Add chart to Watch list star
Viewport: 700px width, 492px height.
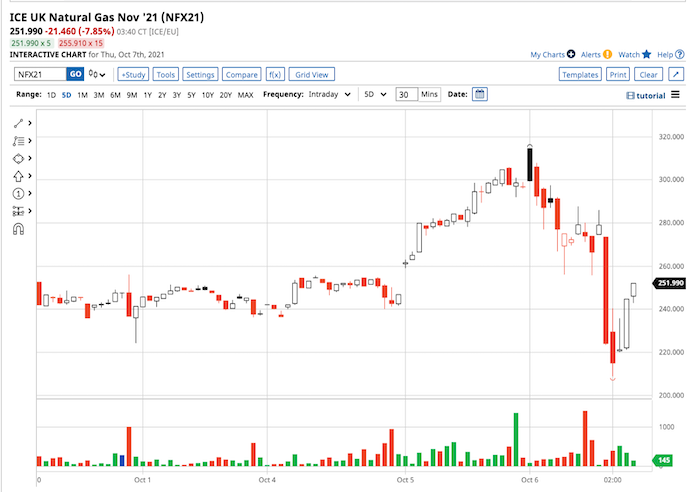(x=647, y=54)
